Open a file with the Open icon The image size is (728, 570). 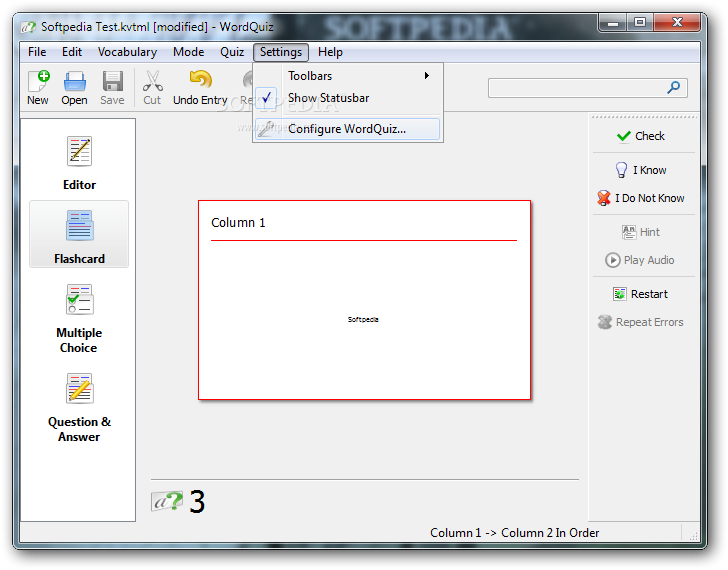pyautogui.click(x=74, y=82)
